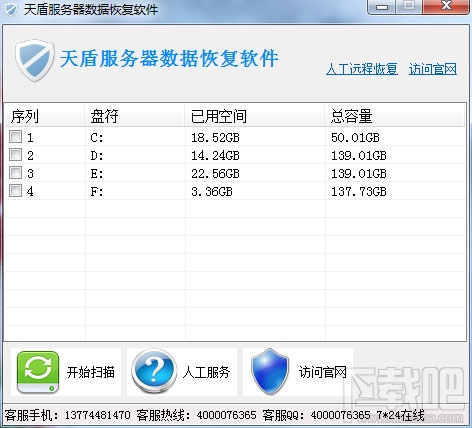The width and height of the screenshot is (472, 428).
Task: Click the blue shield 访问官网 icon
Action: tap(270, 371)
